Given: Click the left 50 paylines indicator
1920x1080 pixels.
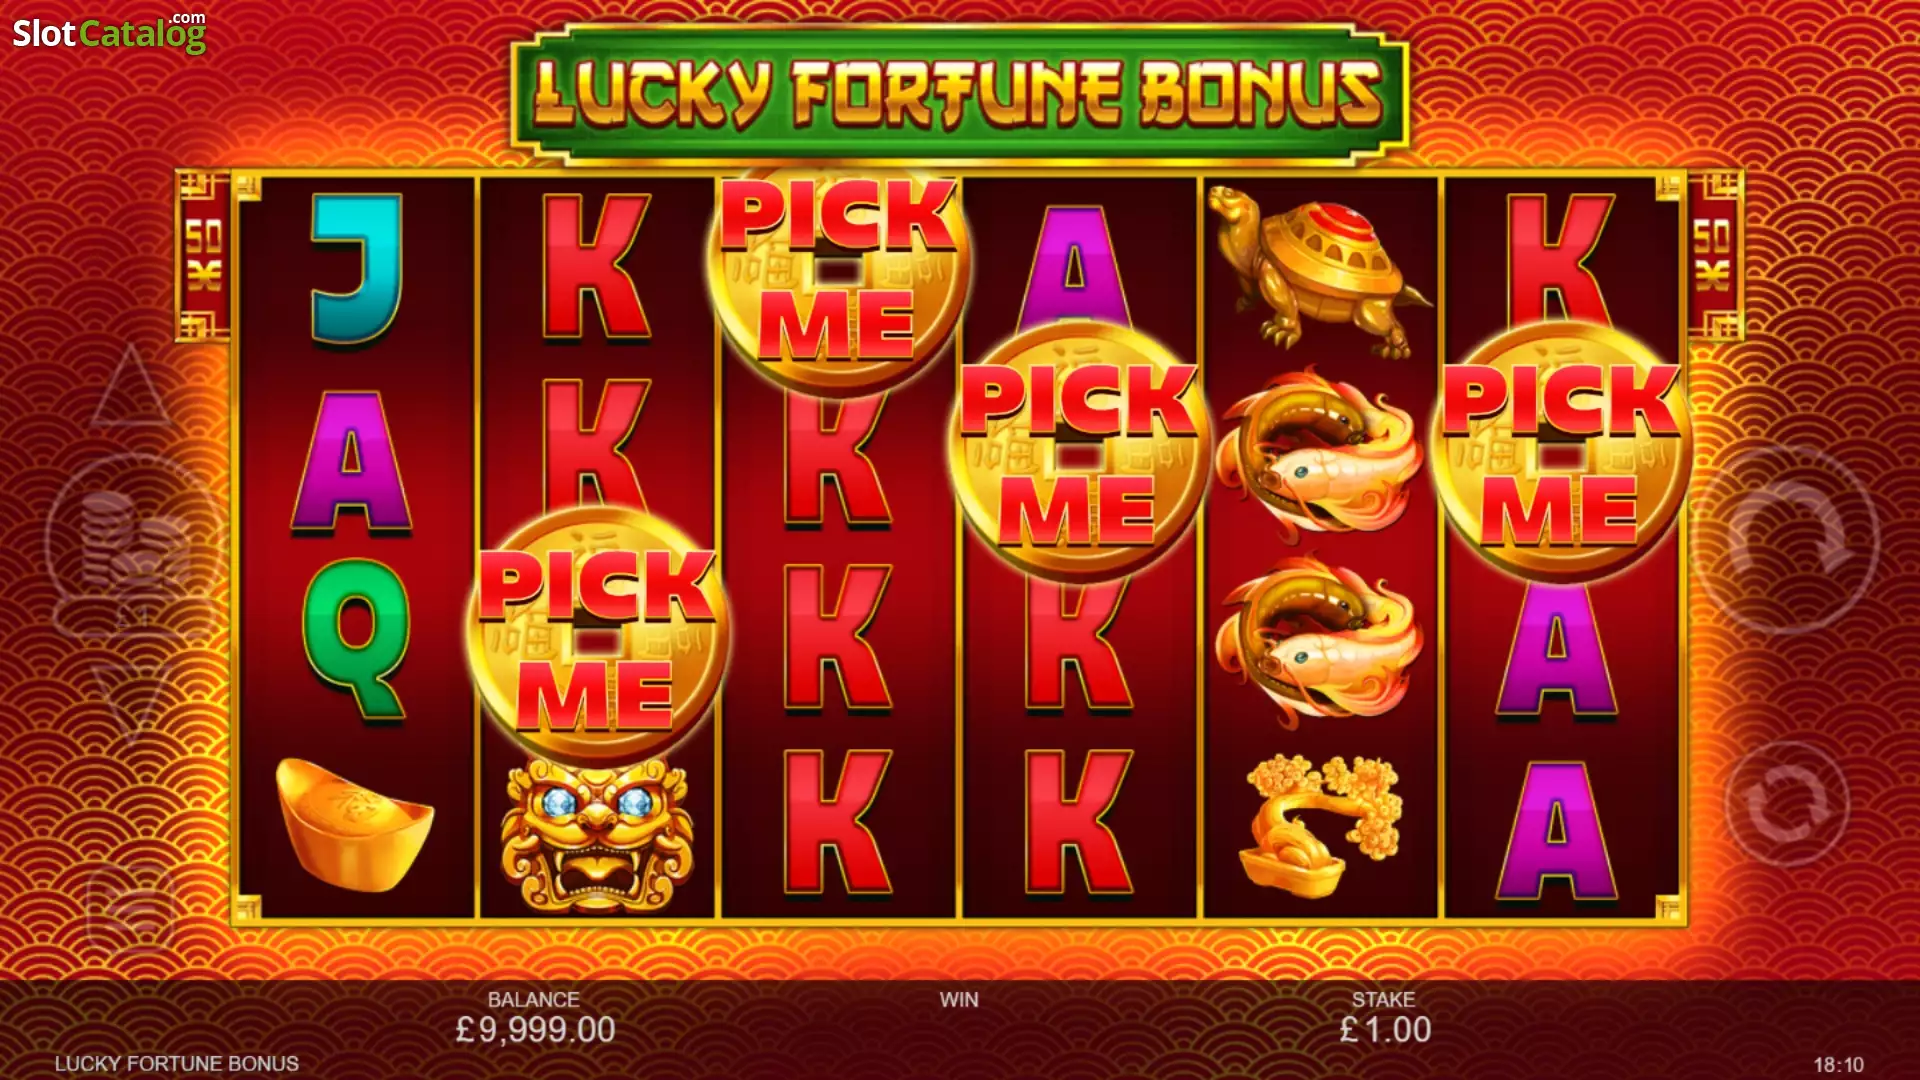Looking at the screenshot, I should tap(204, 256).
